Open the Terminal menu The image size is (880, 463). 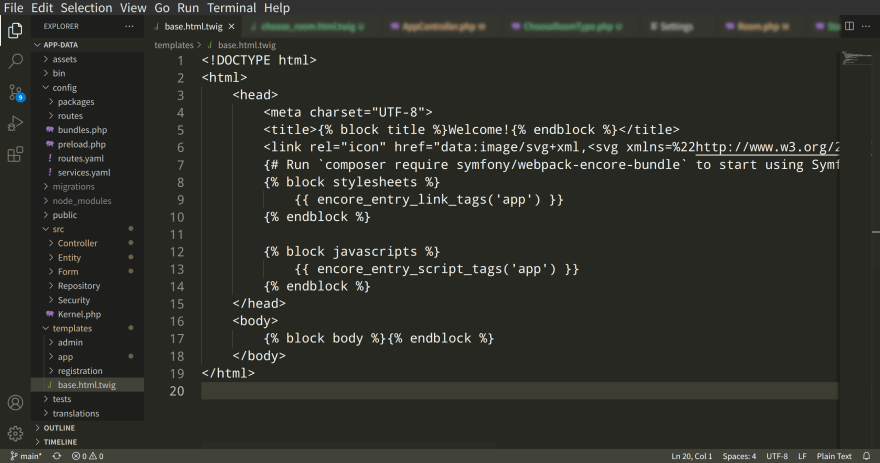[x=232, y=8]
